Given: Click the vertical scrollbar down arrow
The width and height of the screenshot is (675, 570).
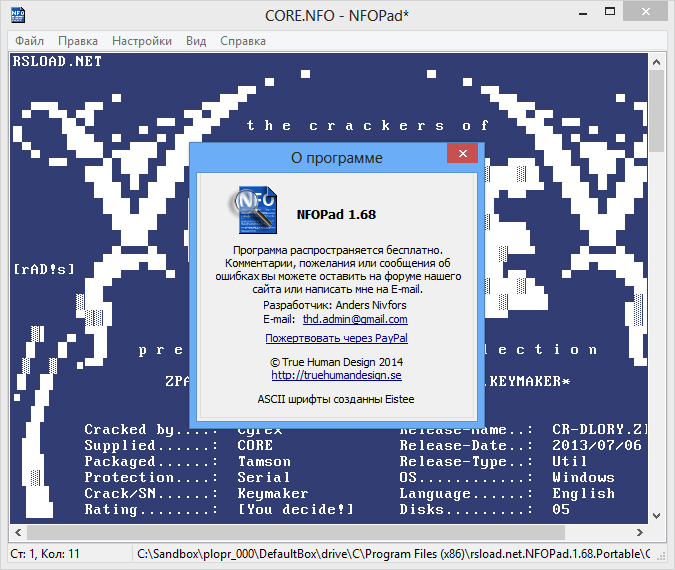Looking at the screenshot, I should [656, 515].
